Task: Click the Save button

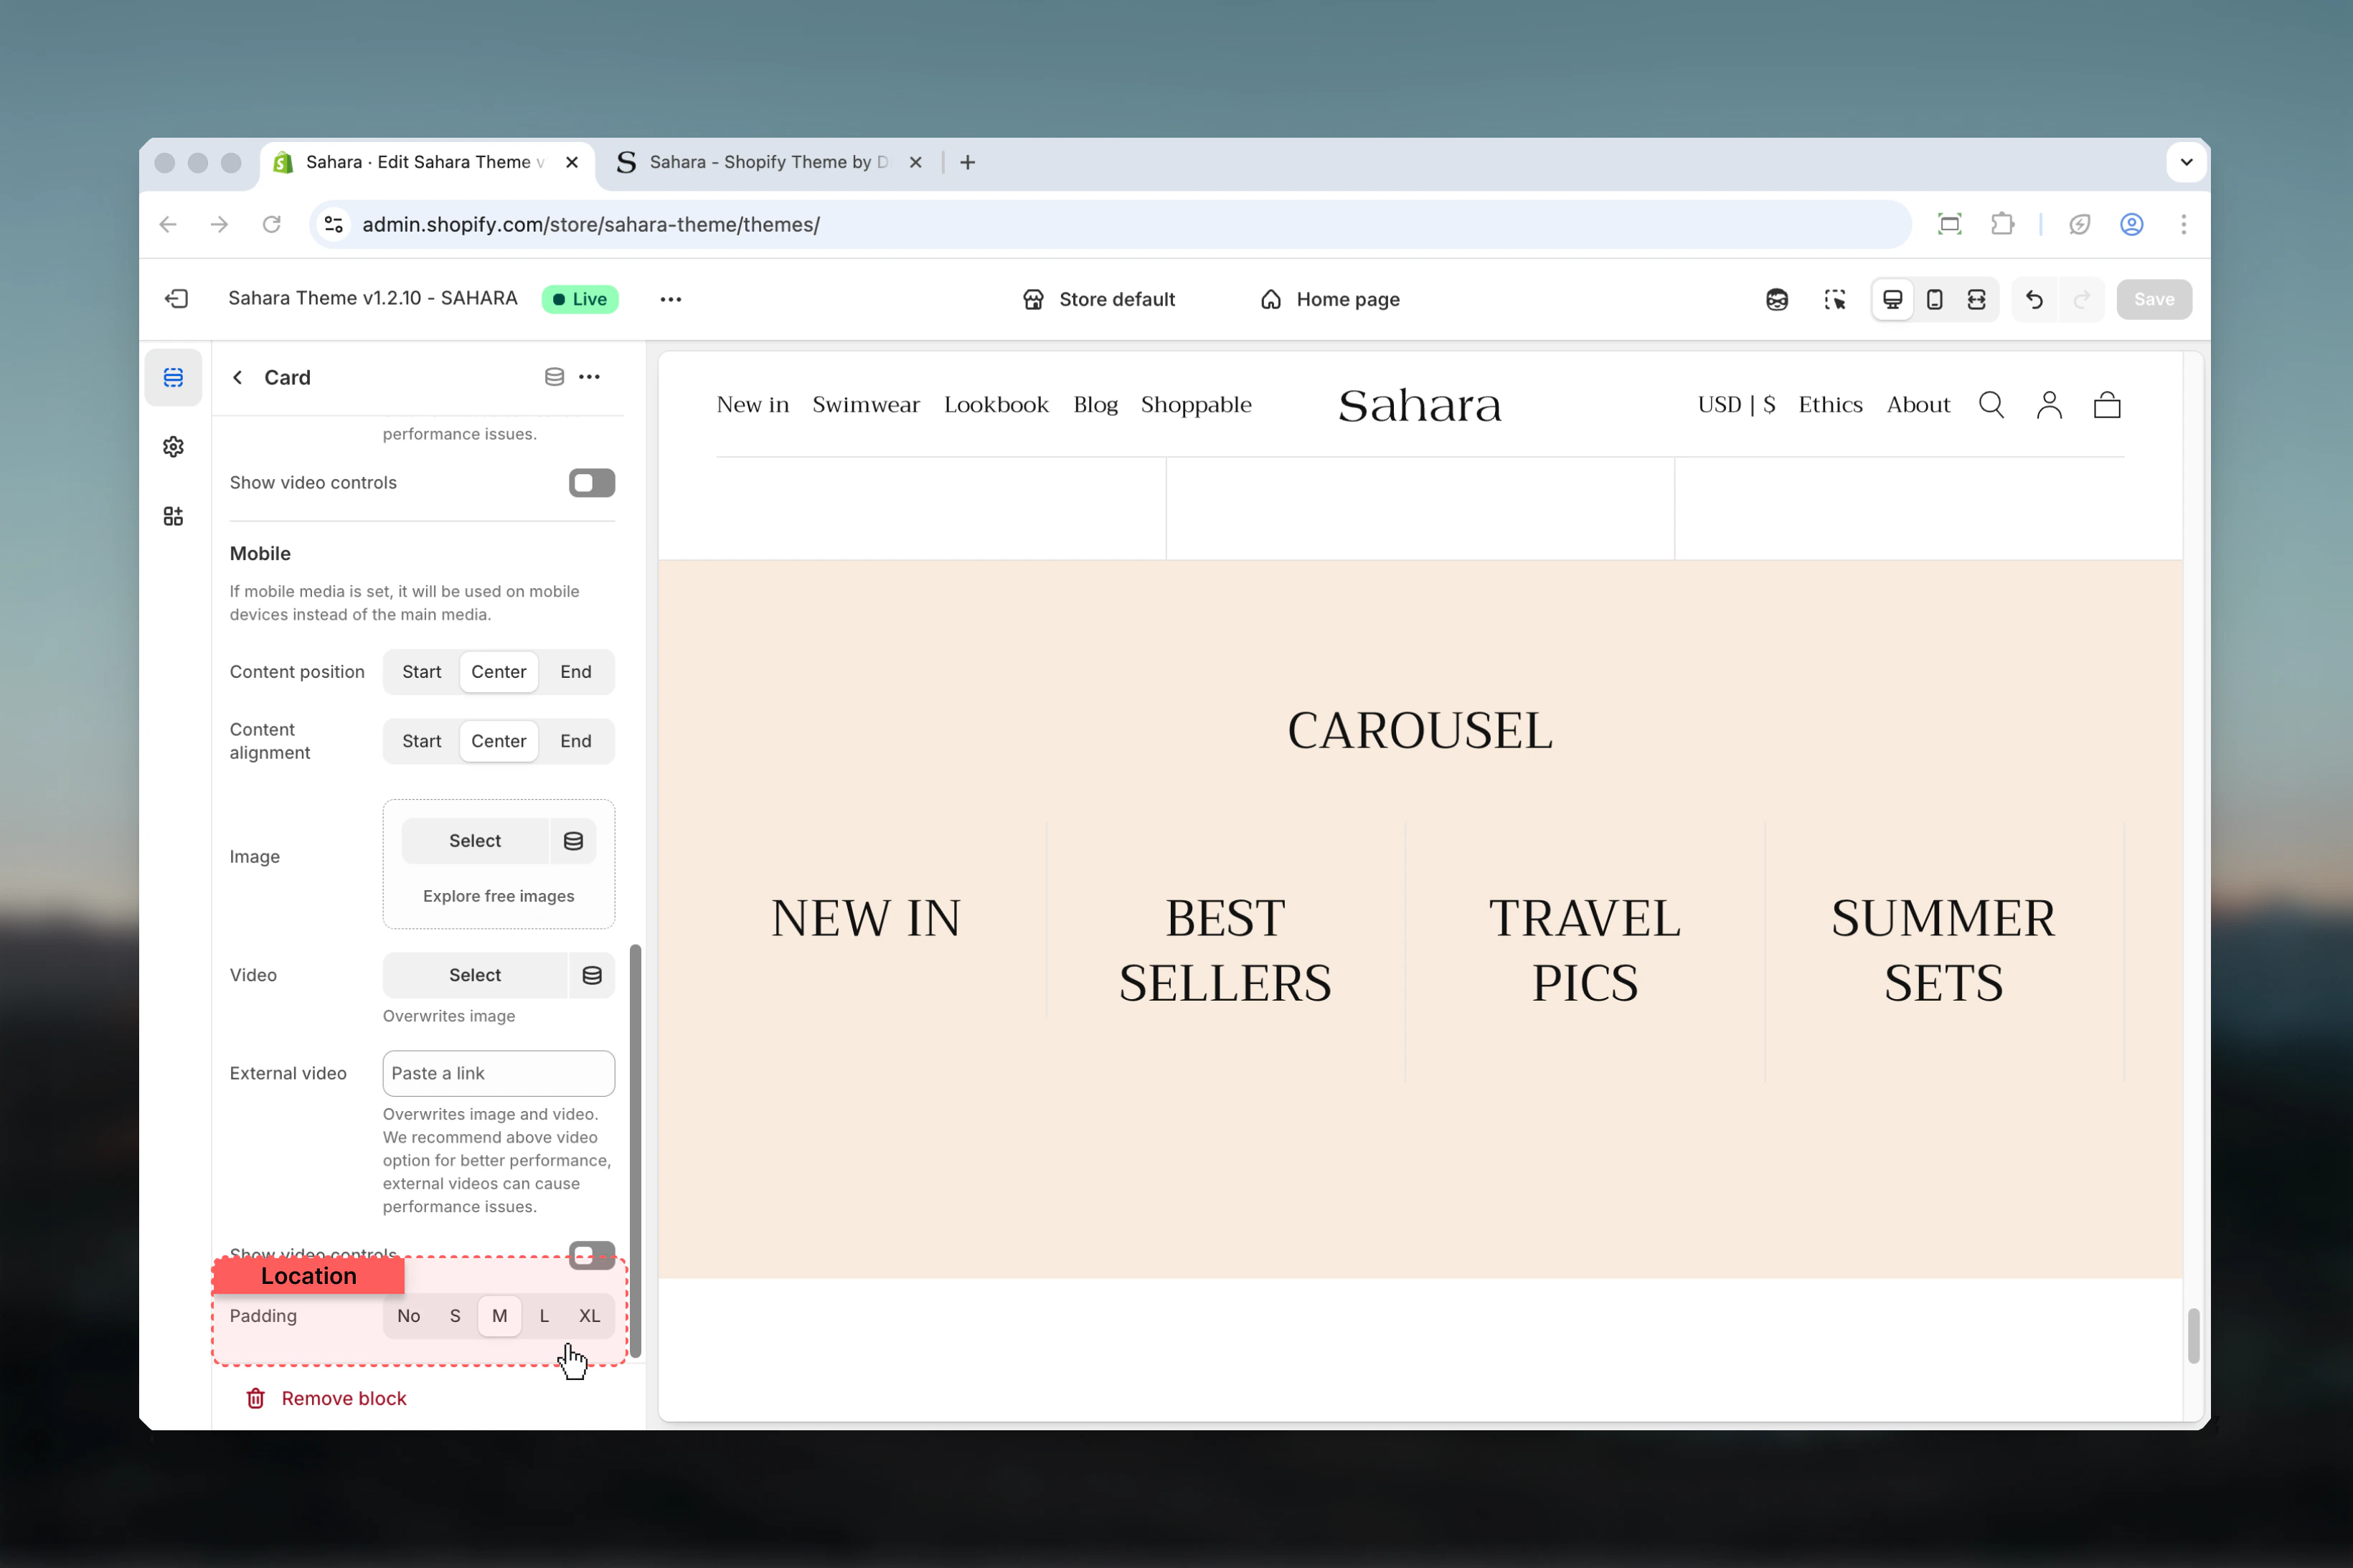Action: click(2154, 299)
